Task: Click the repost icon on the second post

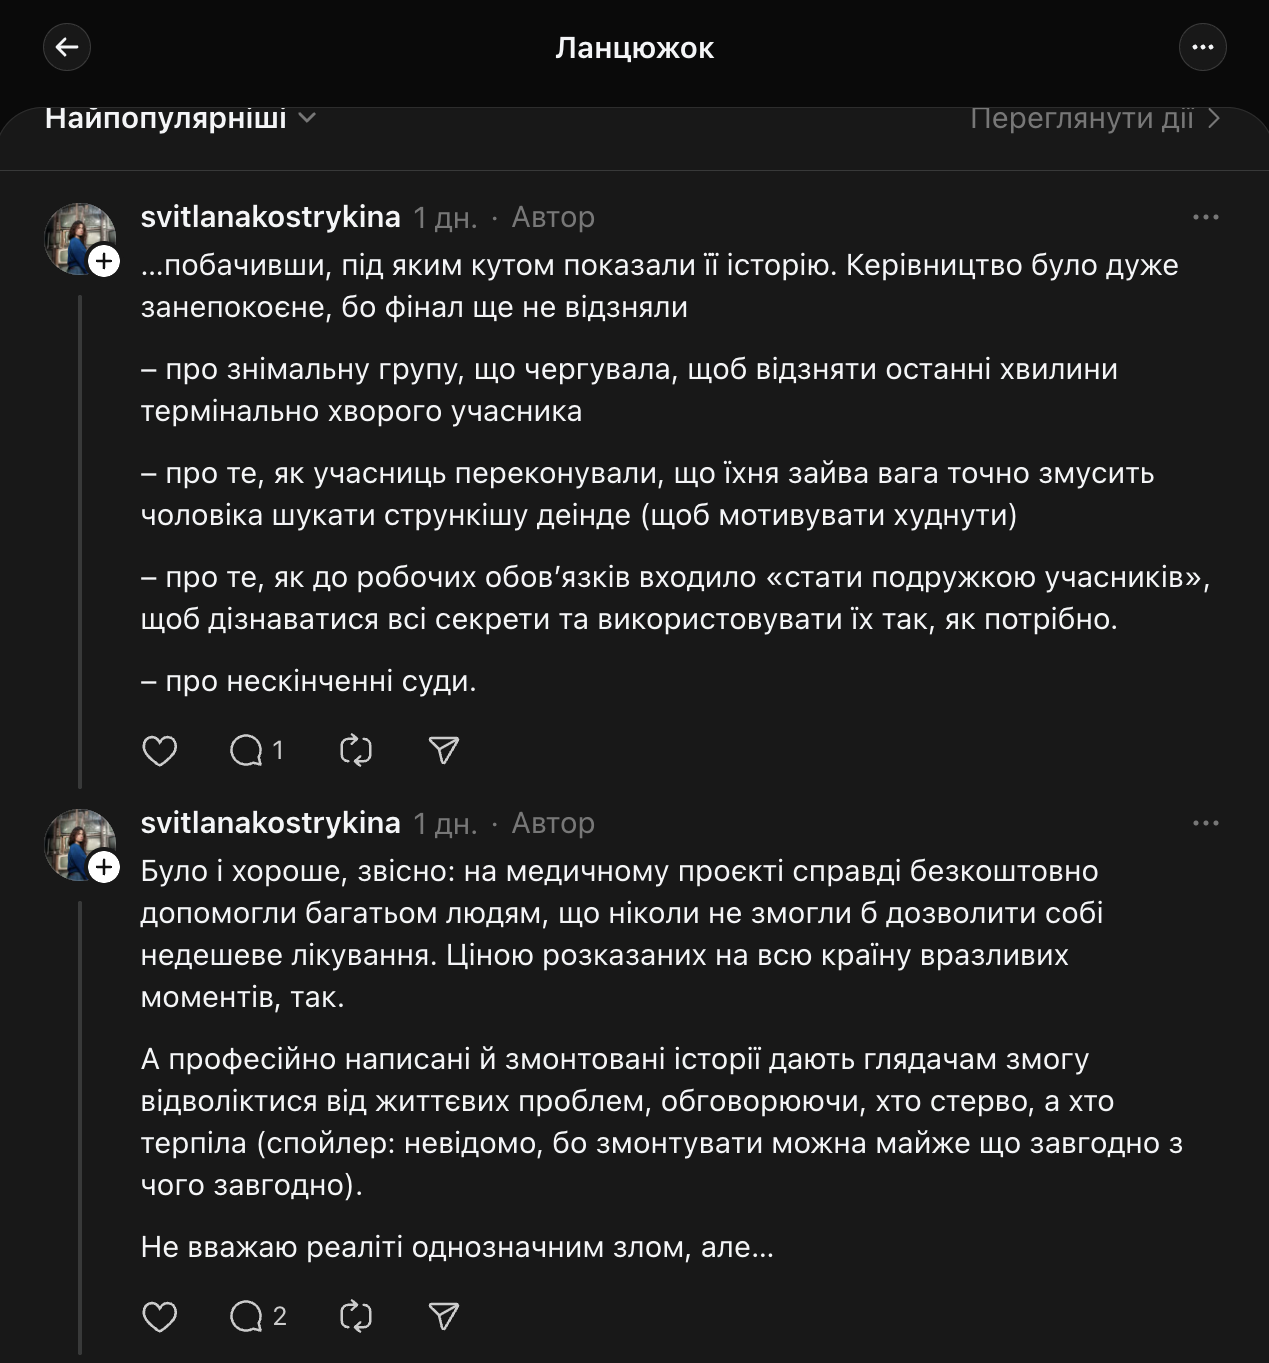Action: point(357,1316)
